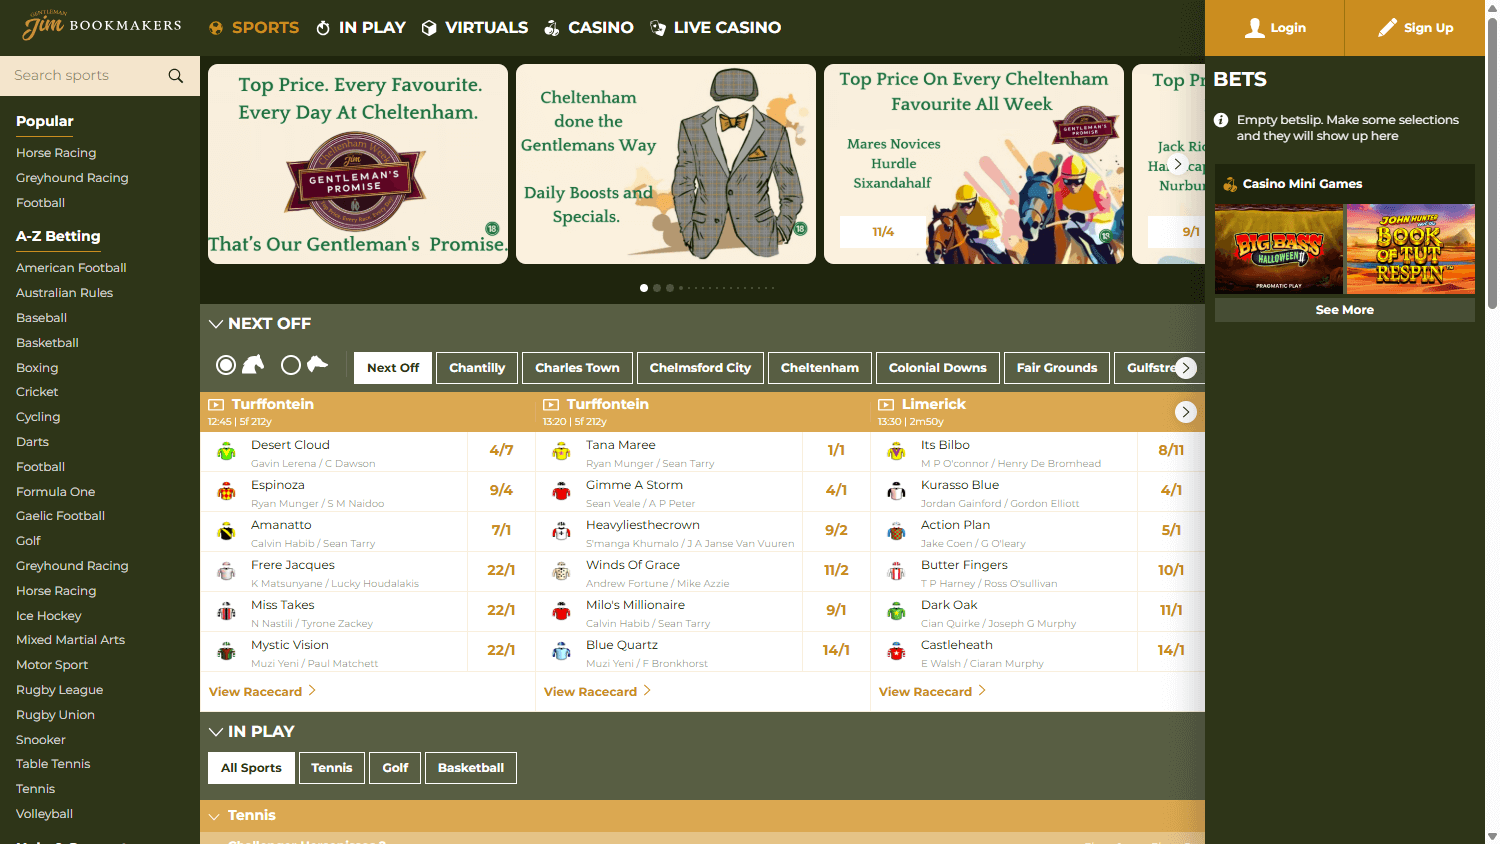Click Amanatto jockey silk icon
The width and height of the screenshot is (1500, 844).
tap(227, 532)
